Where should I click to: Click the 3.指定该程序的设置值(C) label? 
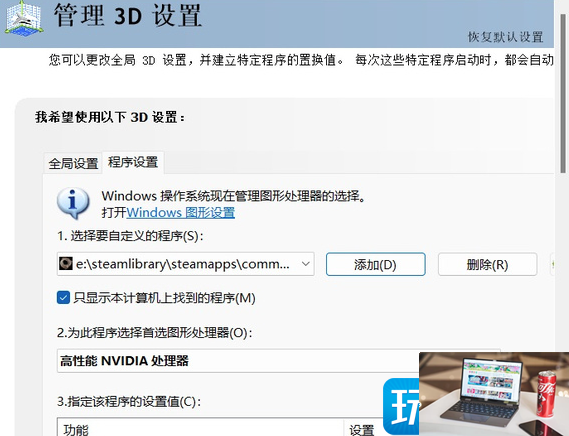pos(129,402)
